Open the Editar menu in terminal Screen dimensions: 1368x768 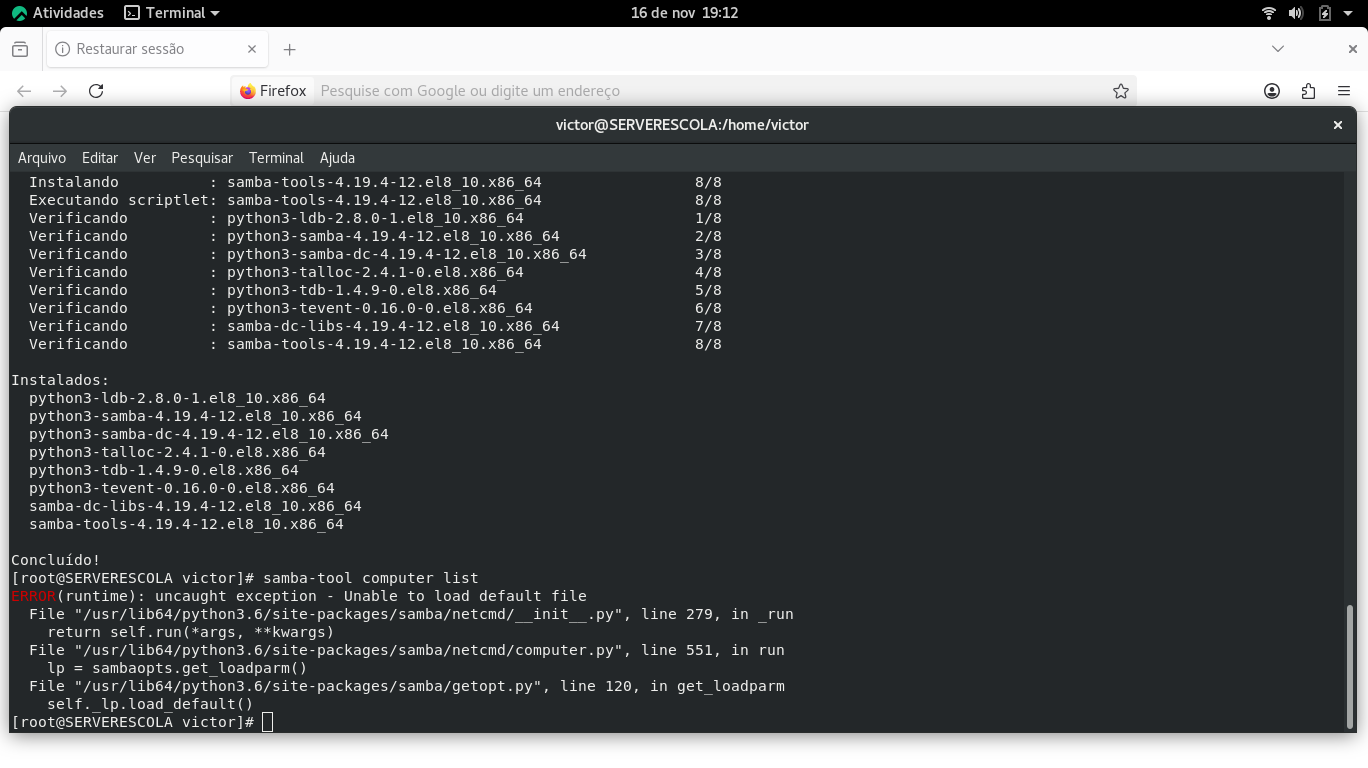pos(100,158)
